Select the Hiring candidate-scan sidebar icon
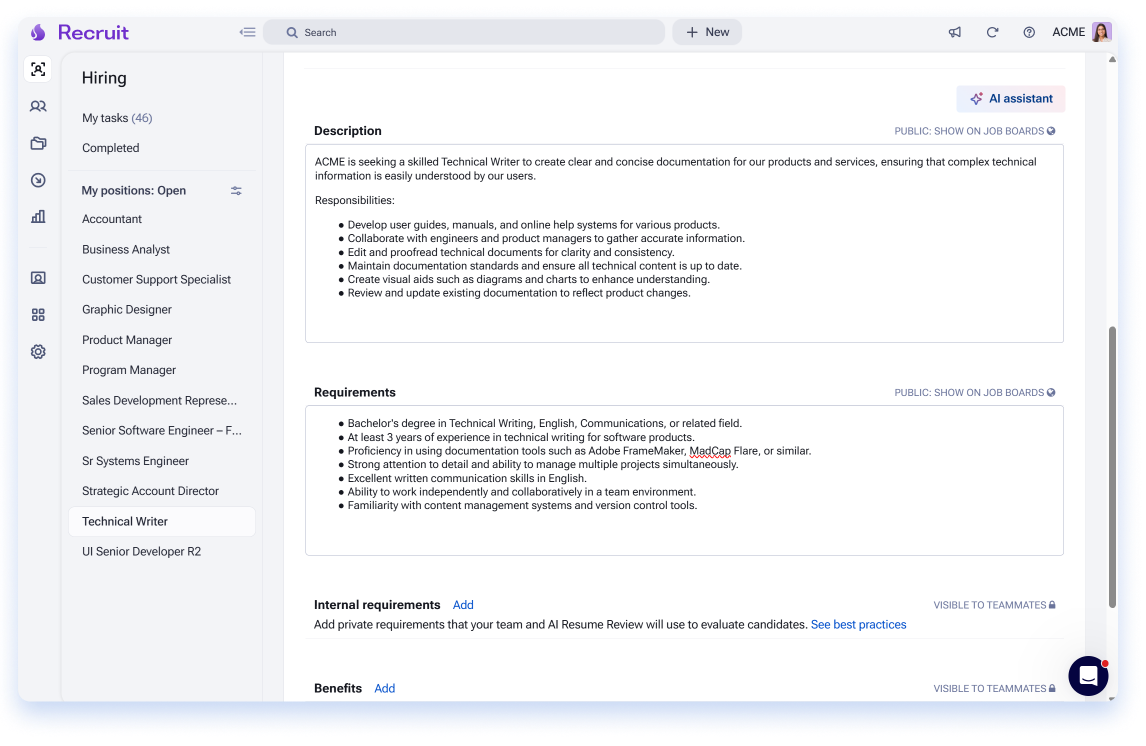This screenshot has width=1146, height=746. (38, 69)
